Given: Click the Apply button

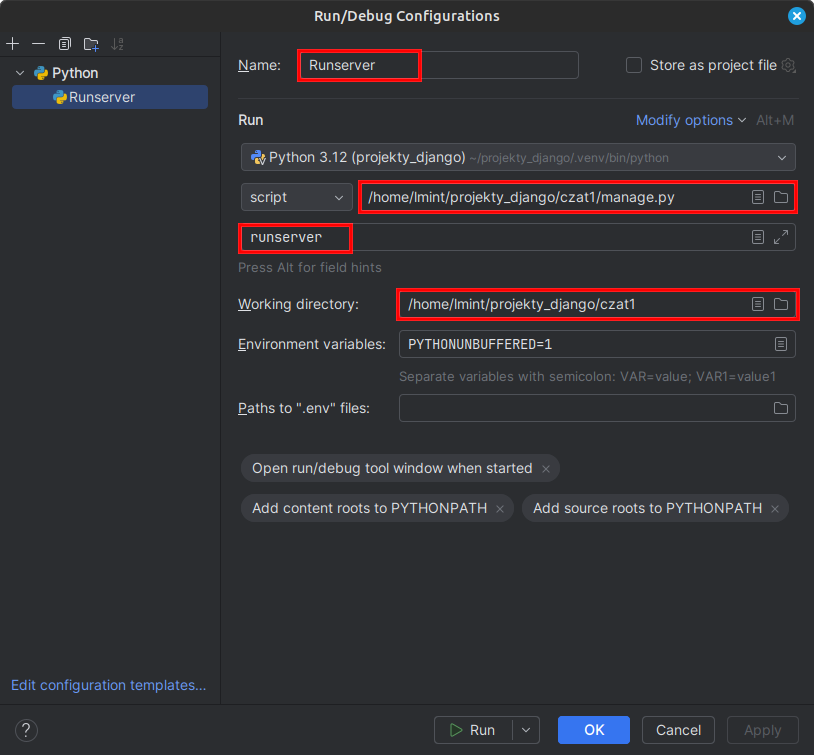Looking at the screenshot, I should coord(763,730).
